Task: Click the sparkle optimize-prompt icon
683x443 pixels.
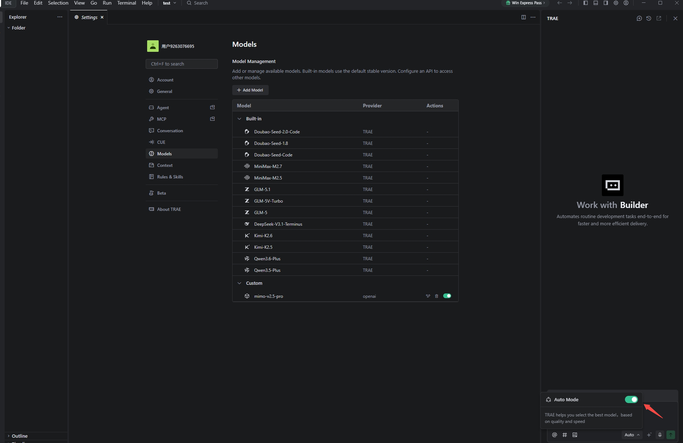Action: [649, 435]
